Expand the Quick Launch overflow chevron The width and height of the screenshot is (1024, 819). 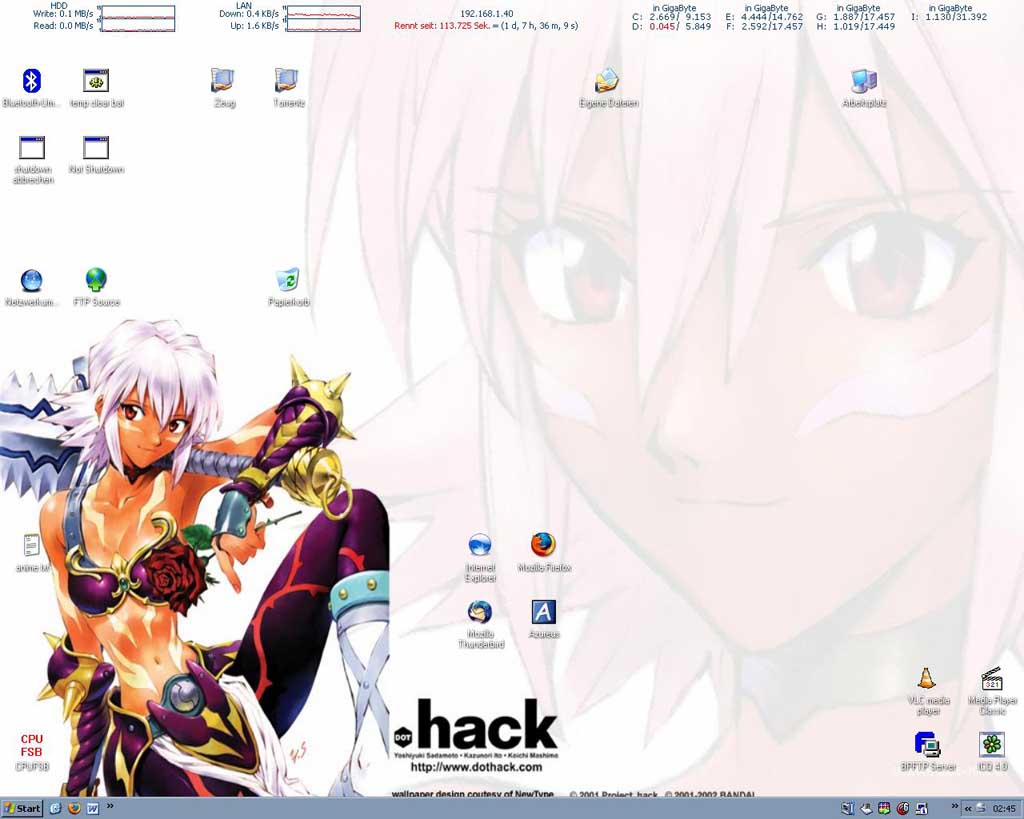tap(110, 807)
